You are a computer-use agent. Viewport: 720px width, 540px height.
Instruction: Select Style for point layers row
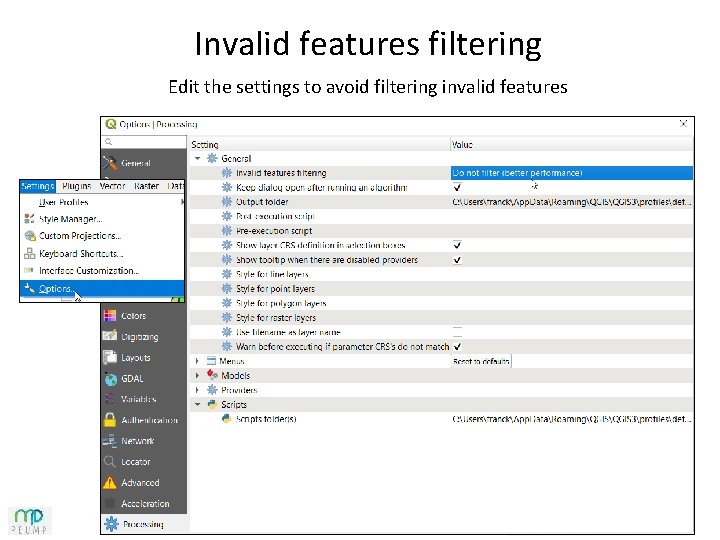(441, 288)
